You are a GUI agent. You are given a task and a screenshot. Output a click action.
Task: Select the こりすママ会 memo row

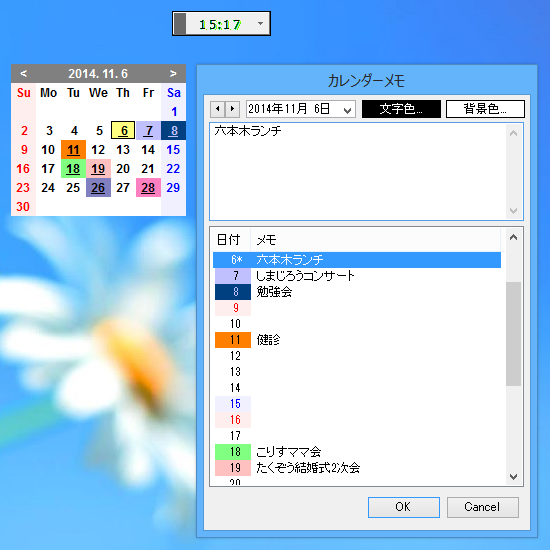[x=357, y=452]
